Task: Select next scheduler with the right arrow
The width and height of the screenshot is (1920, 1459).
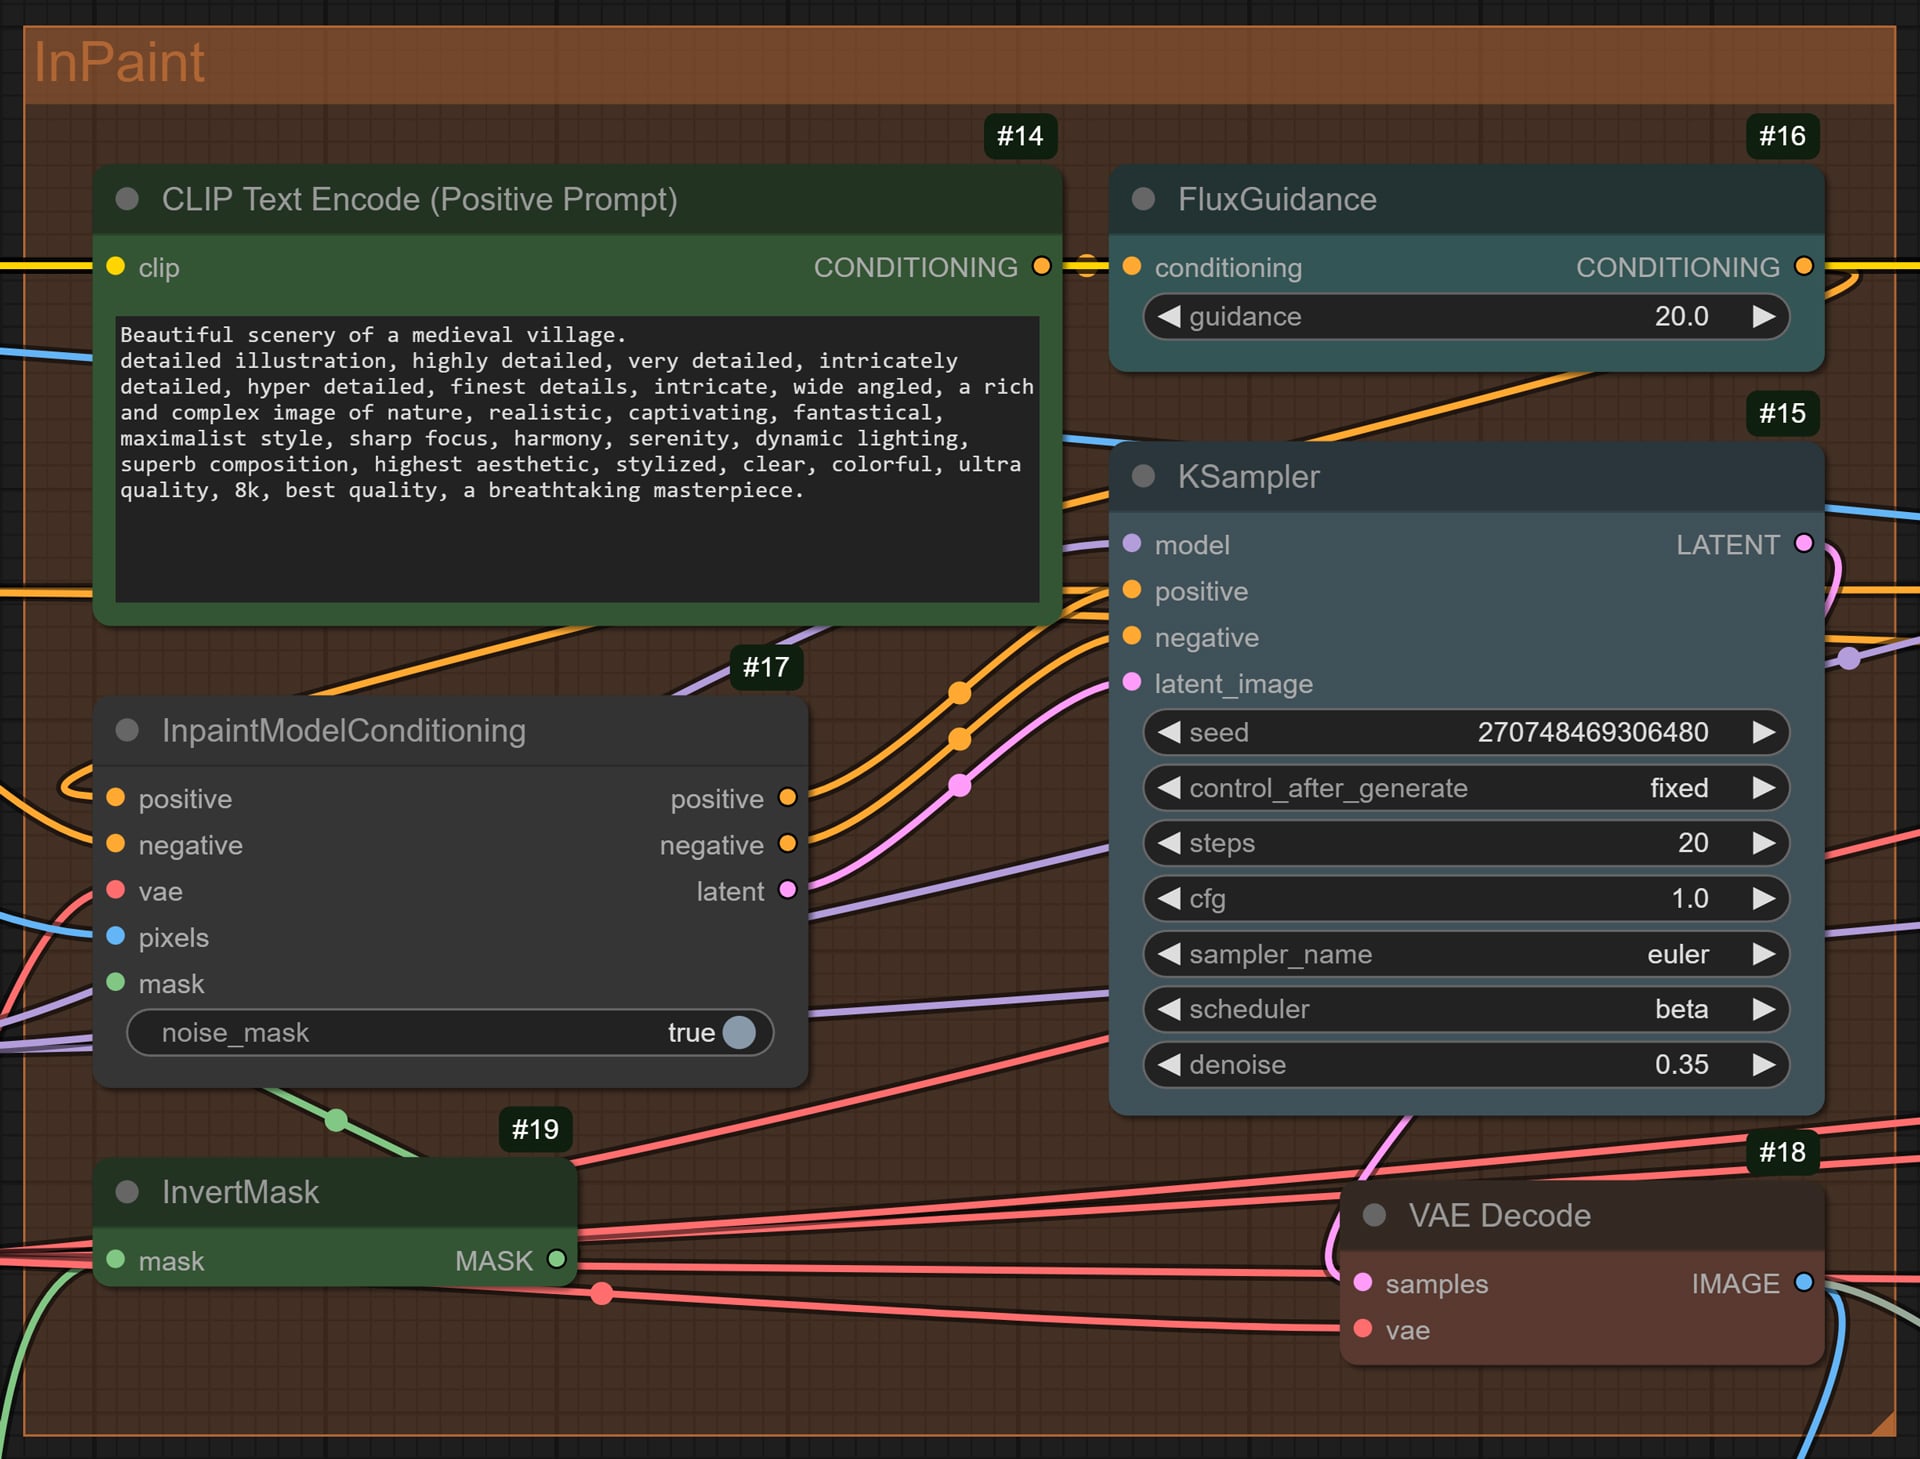Action: tap(1764, 1009)
